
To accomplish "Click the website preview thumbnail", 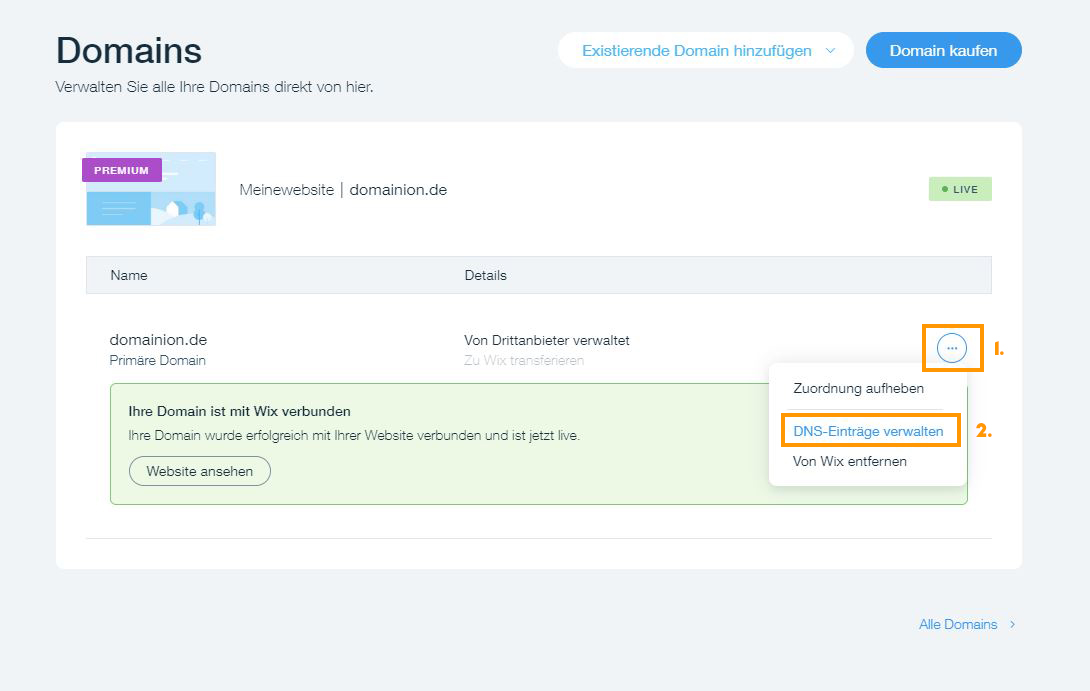I will point(150,189).
